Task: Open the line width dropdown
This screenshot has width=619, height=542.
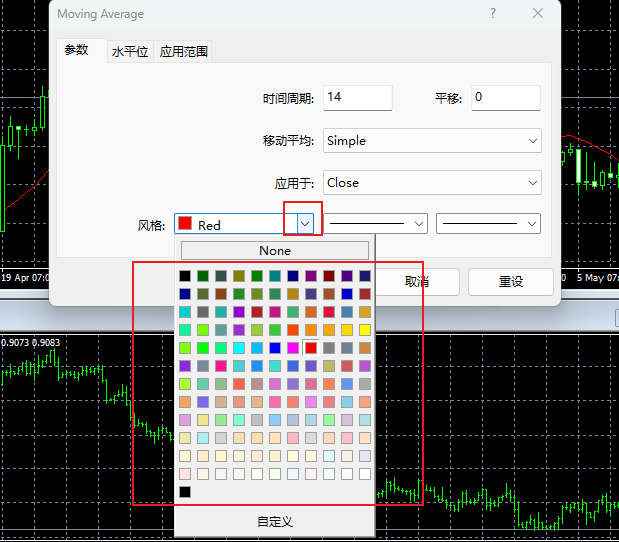Action: (489, 224)
